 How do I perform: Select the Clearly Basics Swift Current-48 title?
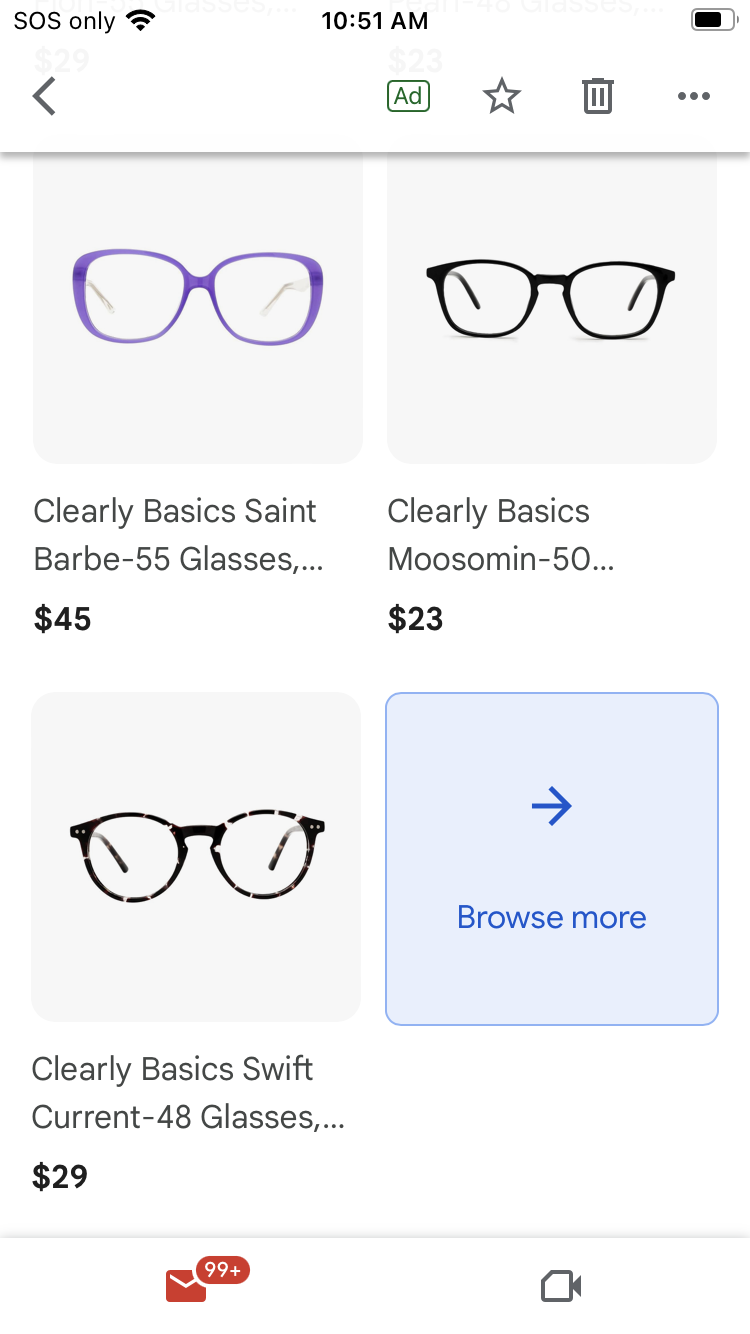[186, 1093]
